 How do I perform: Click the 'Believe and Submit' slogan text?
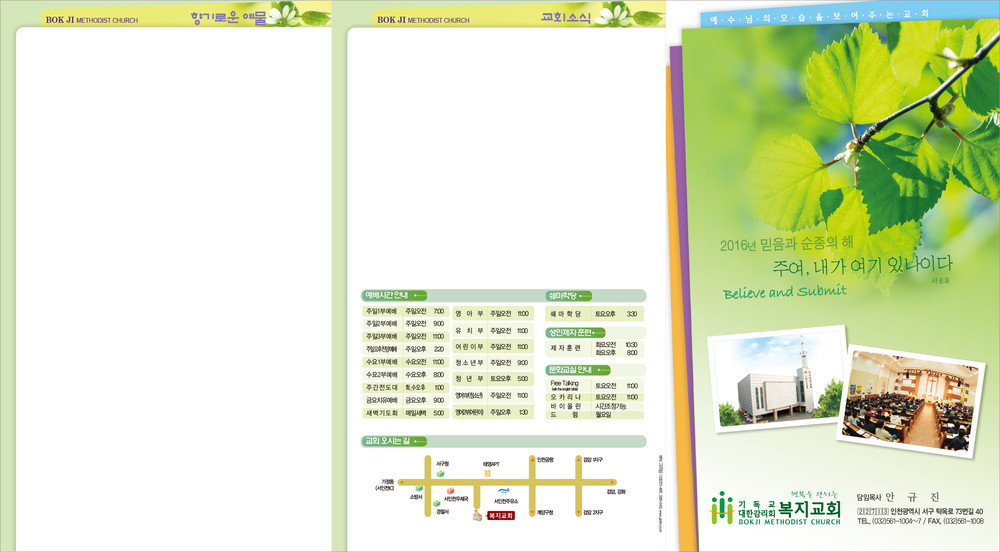(x=784, y=291)
